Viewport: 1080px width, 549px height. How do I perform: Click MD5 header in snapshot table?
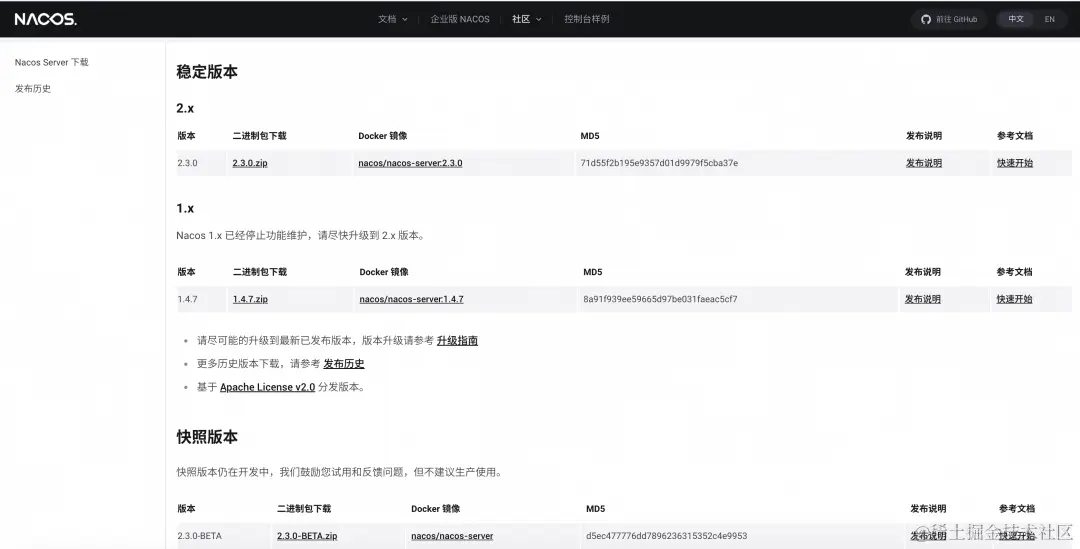[x=596, y=508]
